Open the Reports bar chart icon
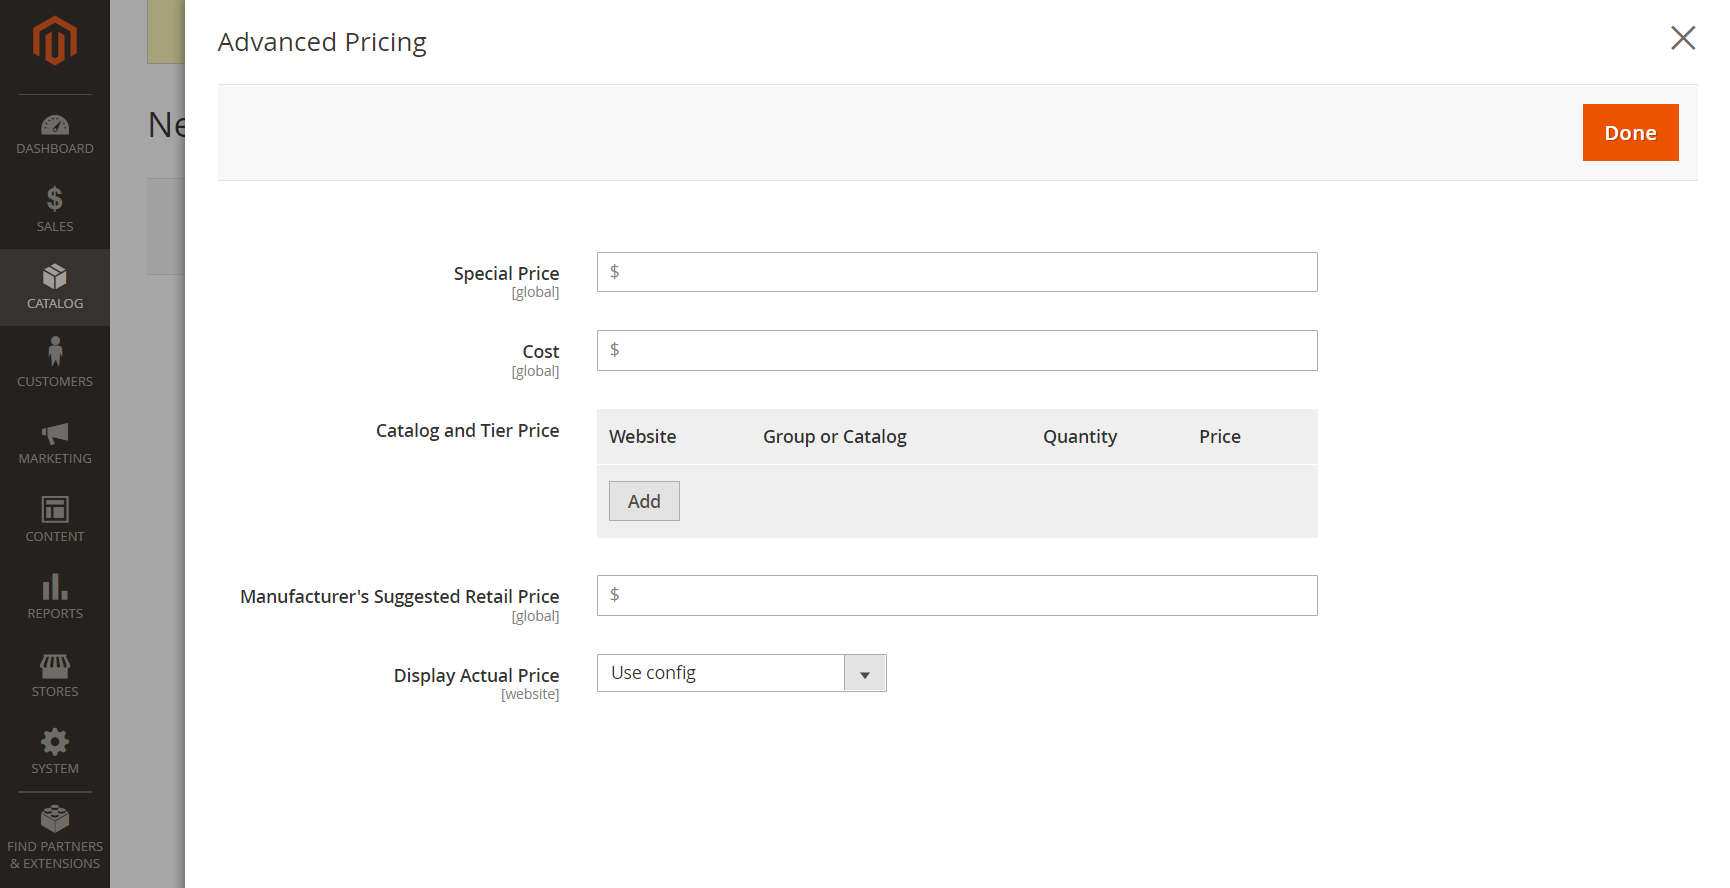 [55, 587]
